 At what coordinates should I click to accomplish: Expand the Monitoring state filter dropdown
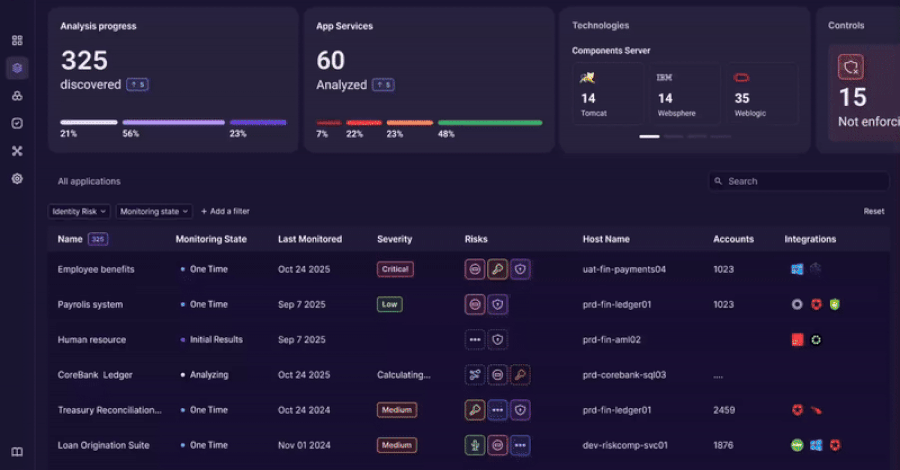[154, 212]
